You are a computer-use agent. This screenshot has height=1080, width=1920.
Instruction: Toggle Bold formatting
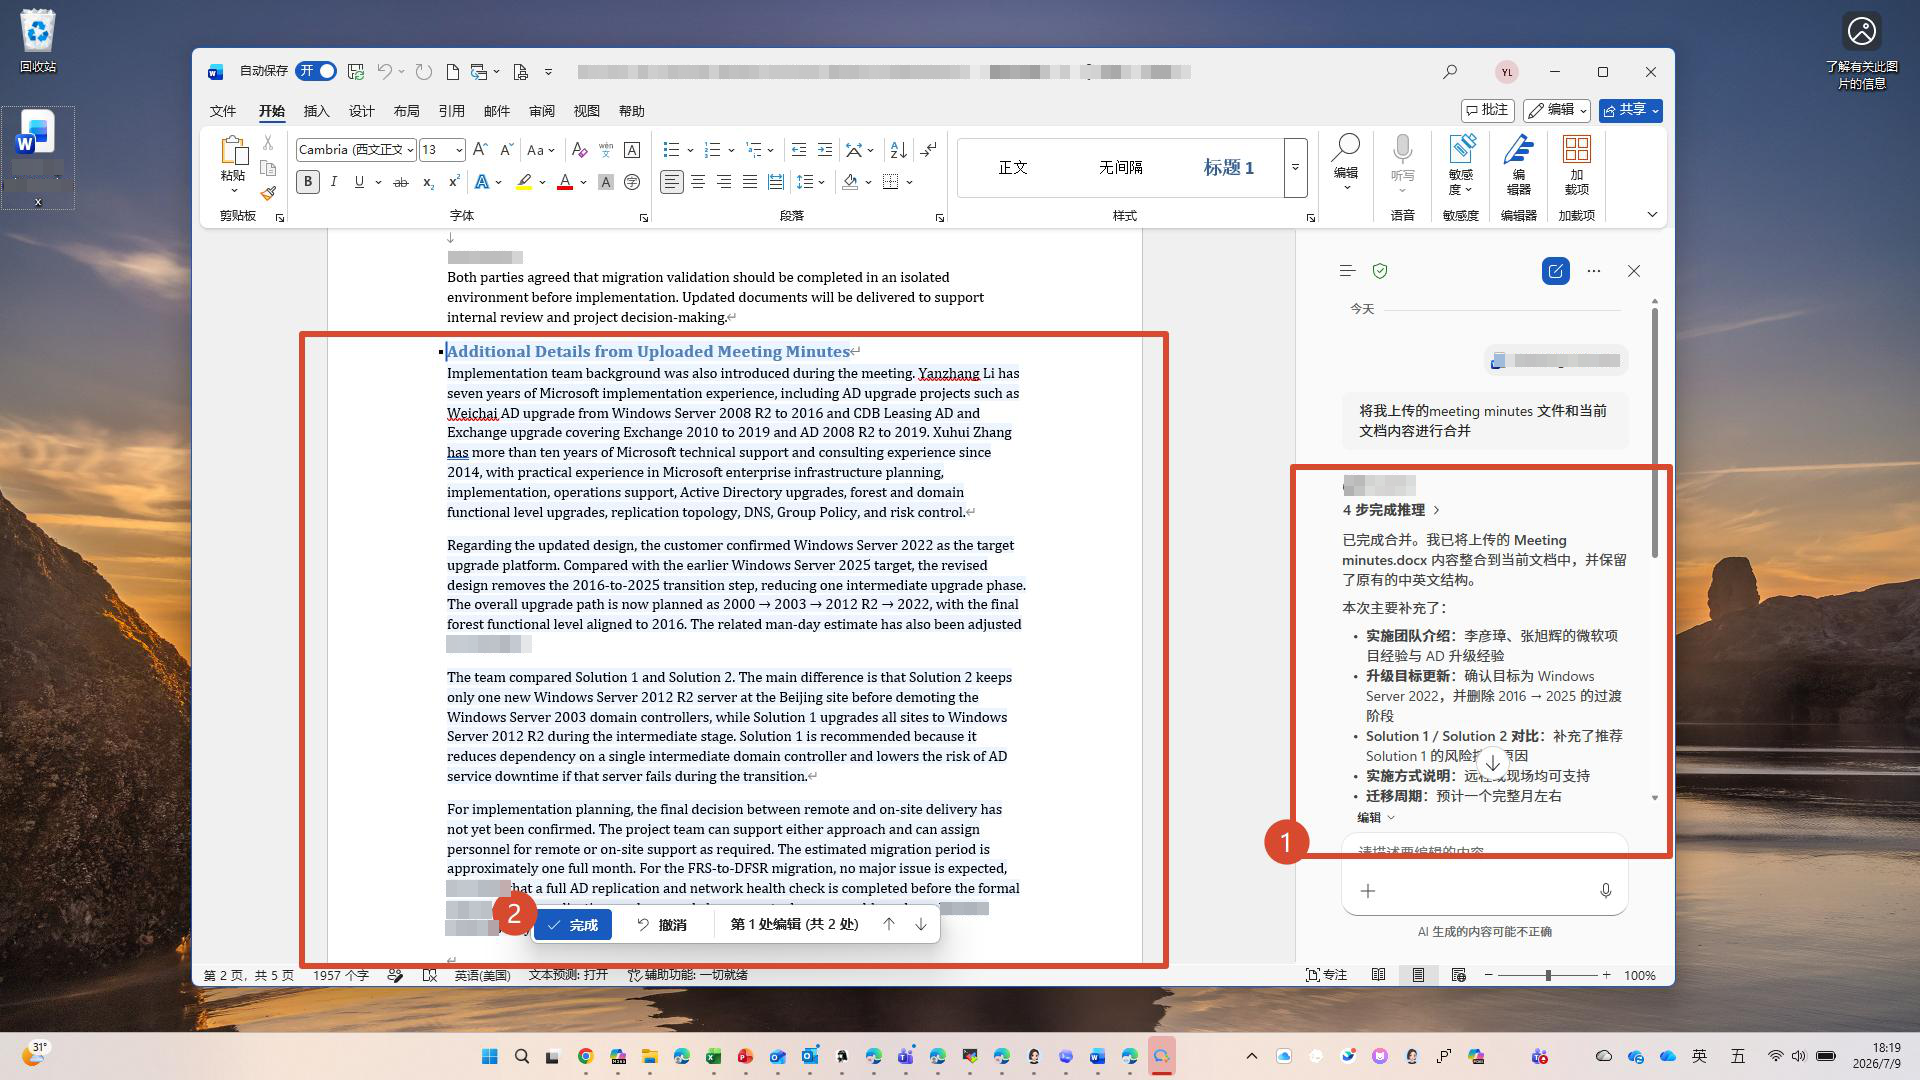[308, 182]
